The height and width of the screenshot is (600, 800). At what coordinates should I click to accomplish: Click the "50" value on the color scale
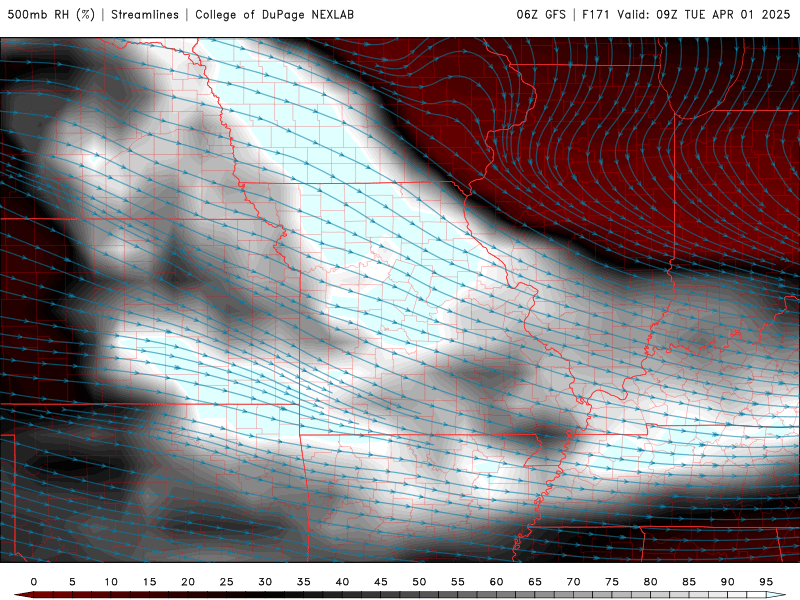(x=419, y=582)
